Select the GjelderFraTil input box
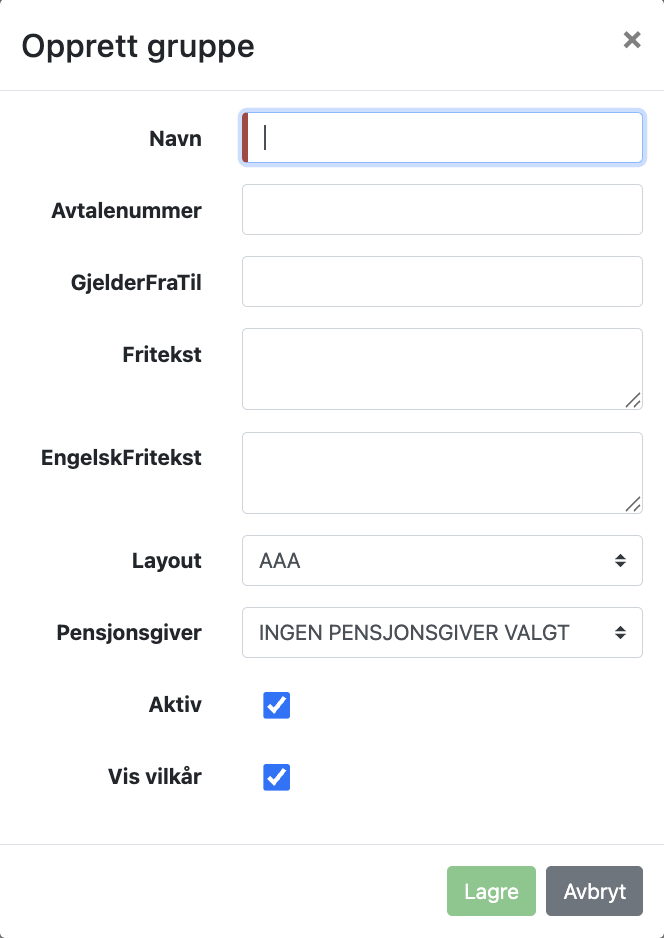The height and width of the screenshot is (938, 664). click(442, 282)
